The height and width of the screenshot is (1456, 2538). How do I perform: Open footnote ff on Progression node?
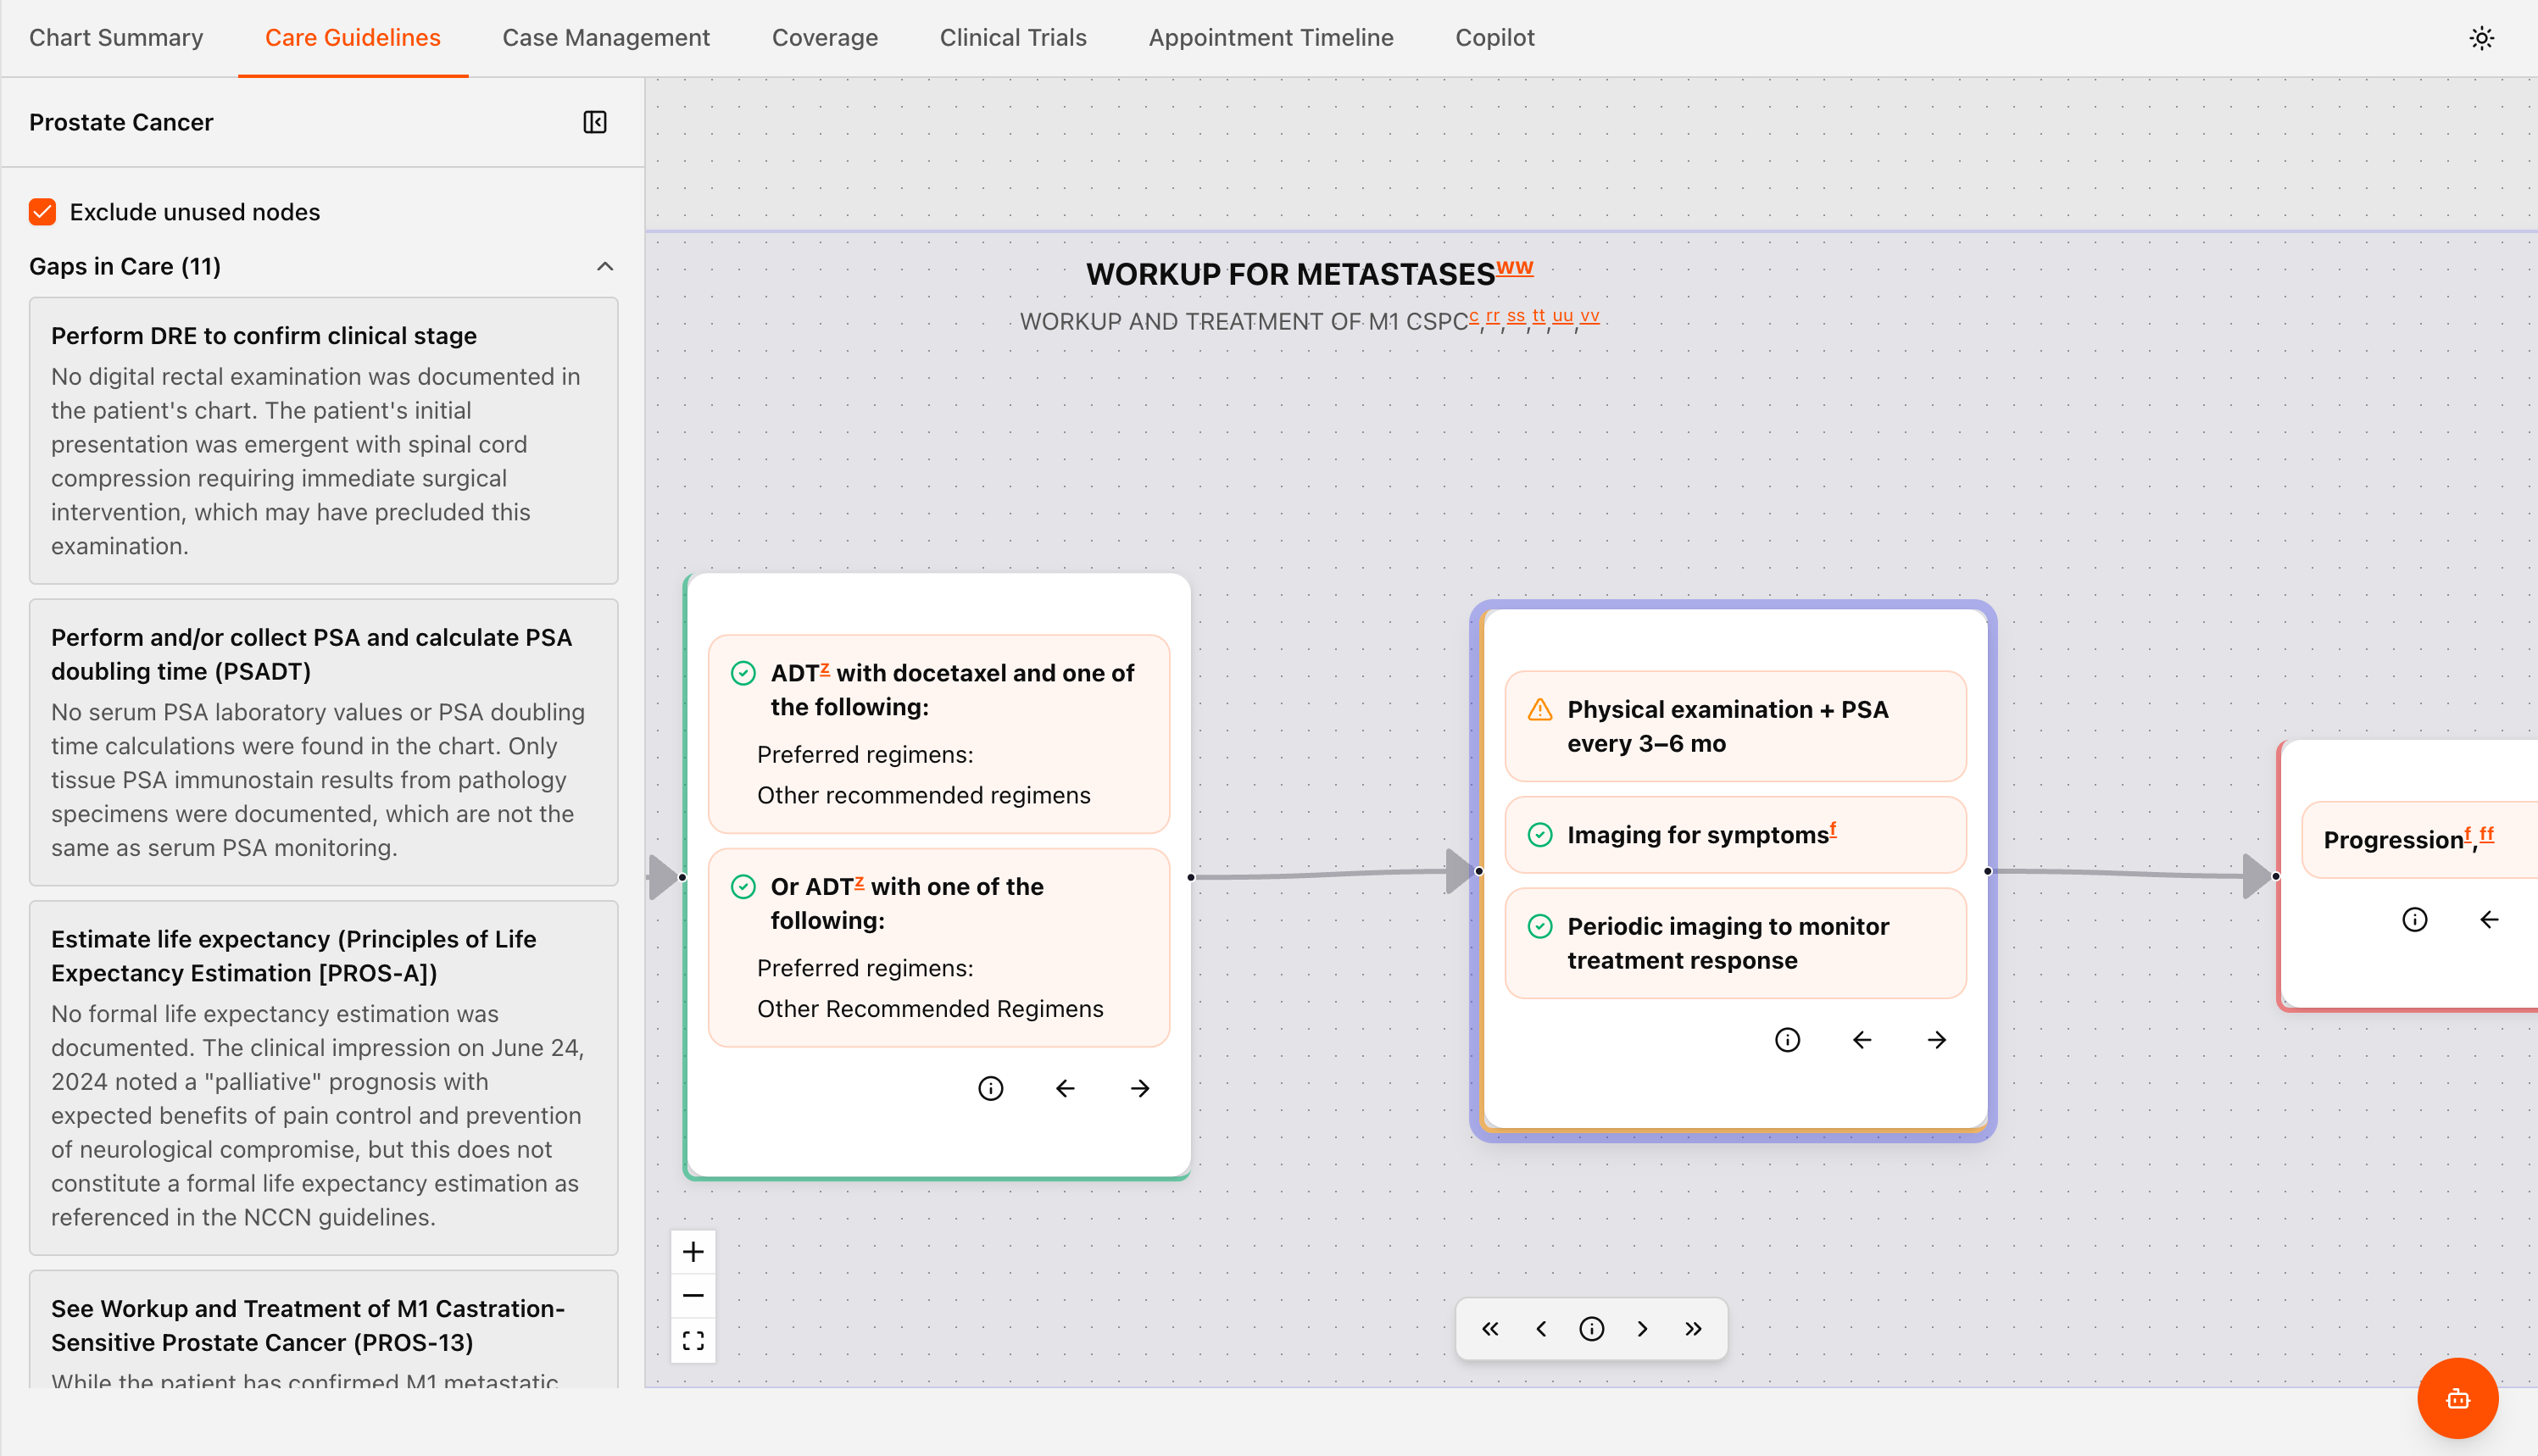pos(2486,834)
